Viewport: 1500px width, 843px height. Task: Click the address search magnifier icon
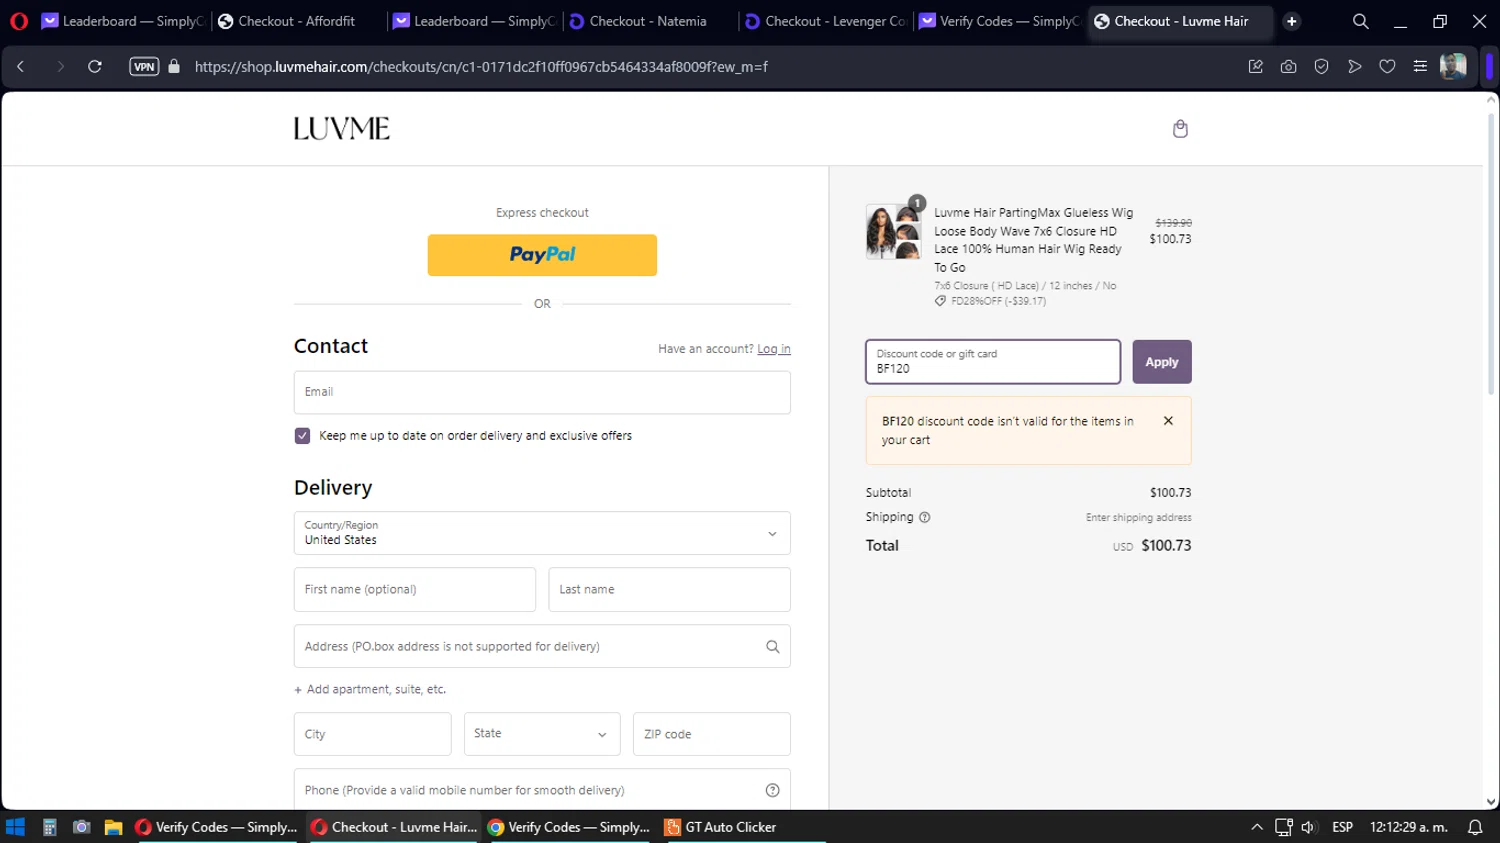[x=773, y=647]
